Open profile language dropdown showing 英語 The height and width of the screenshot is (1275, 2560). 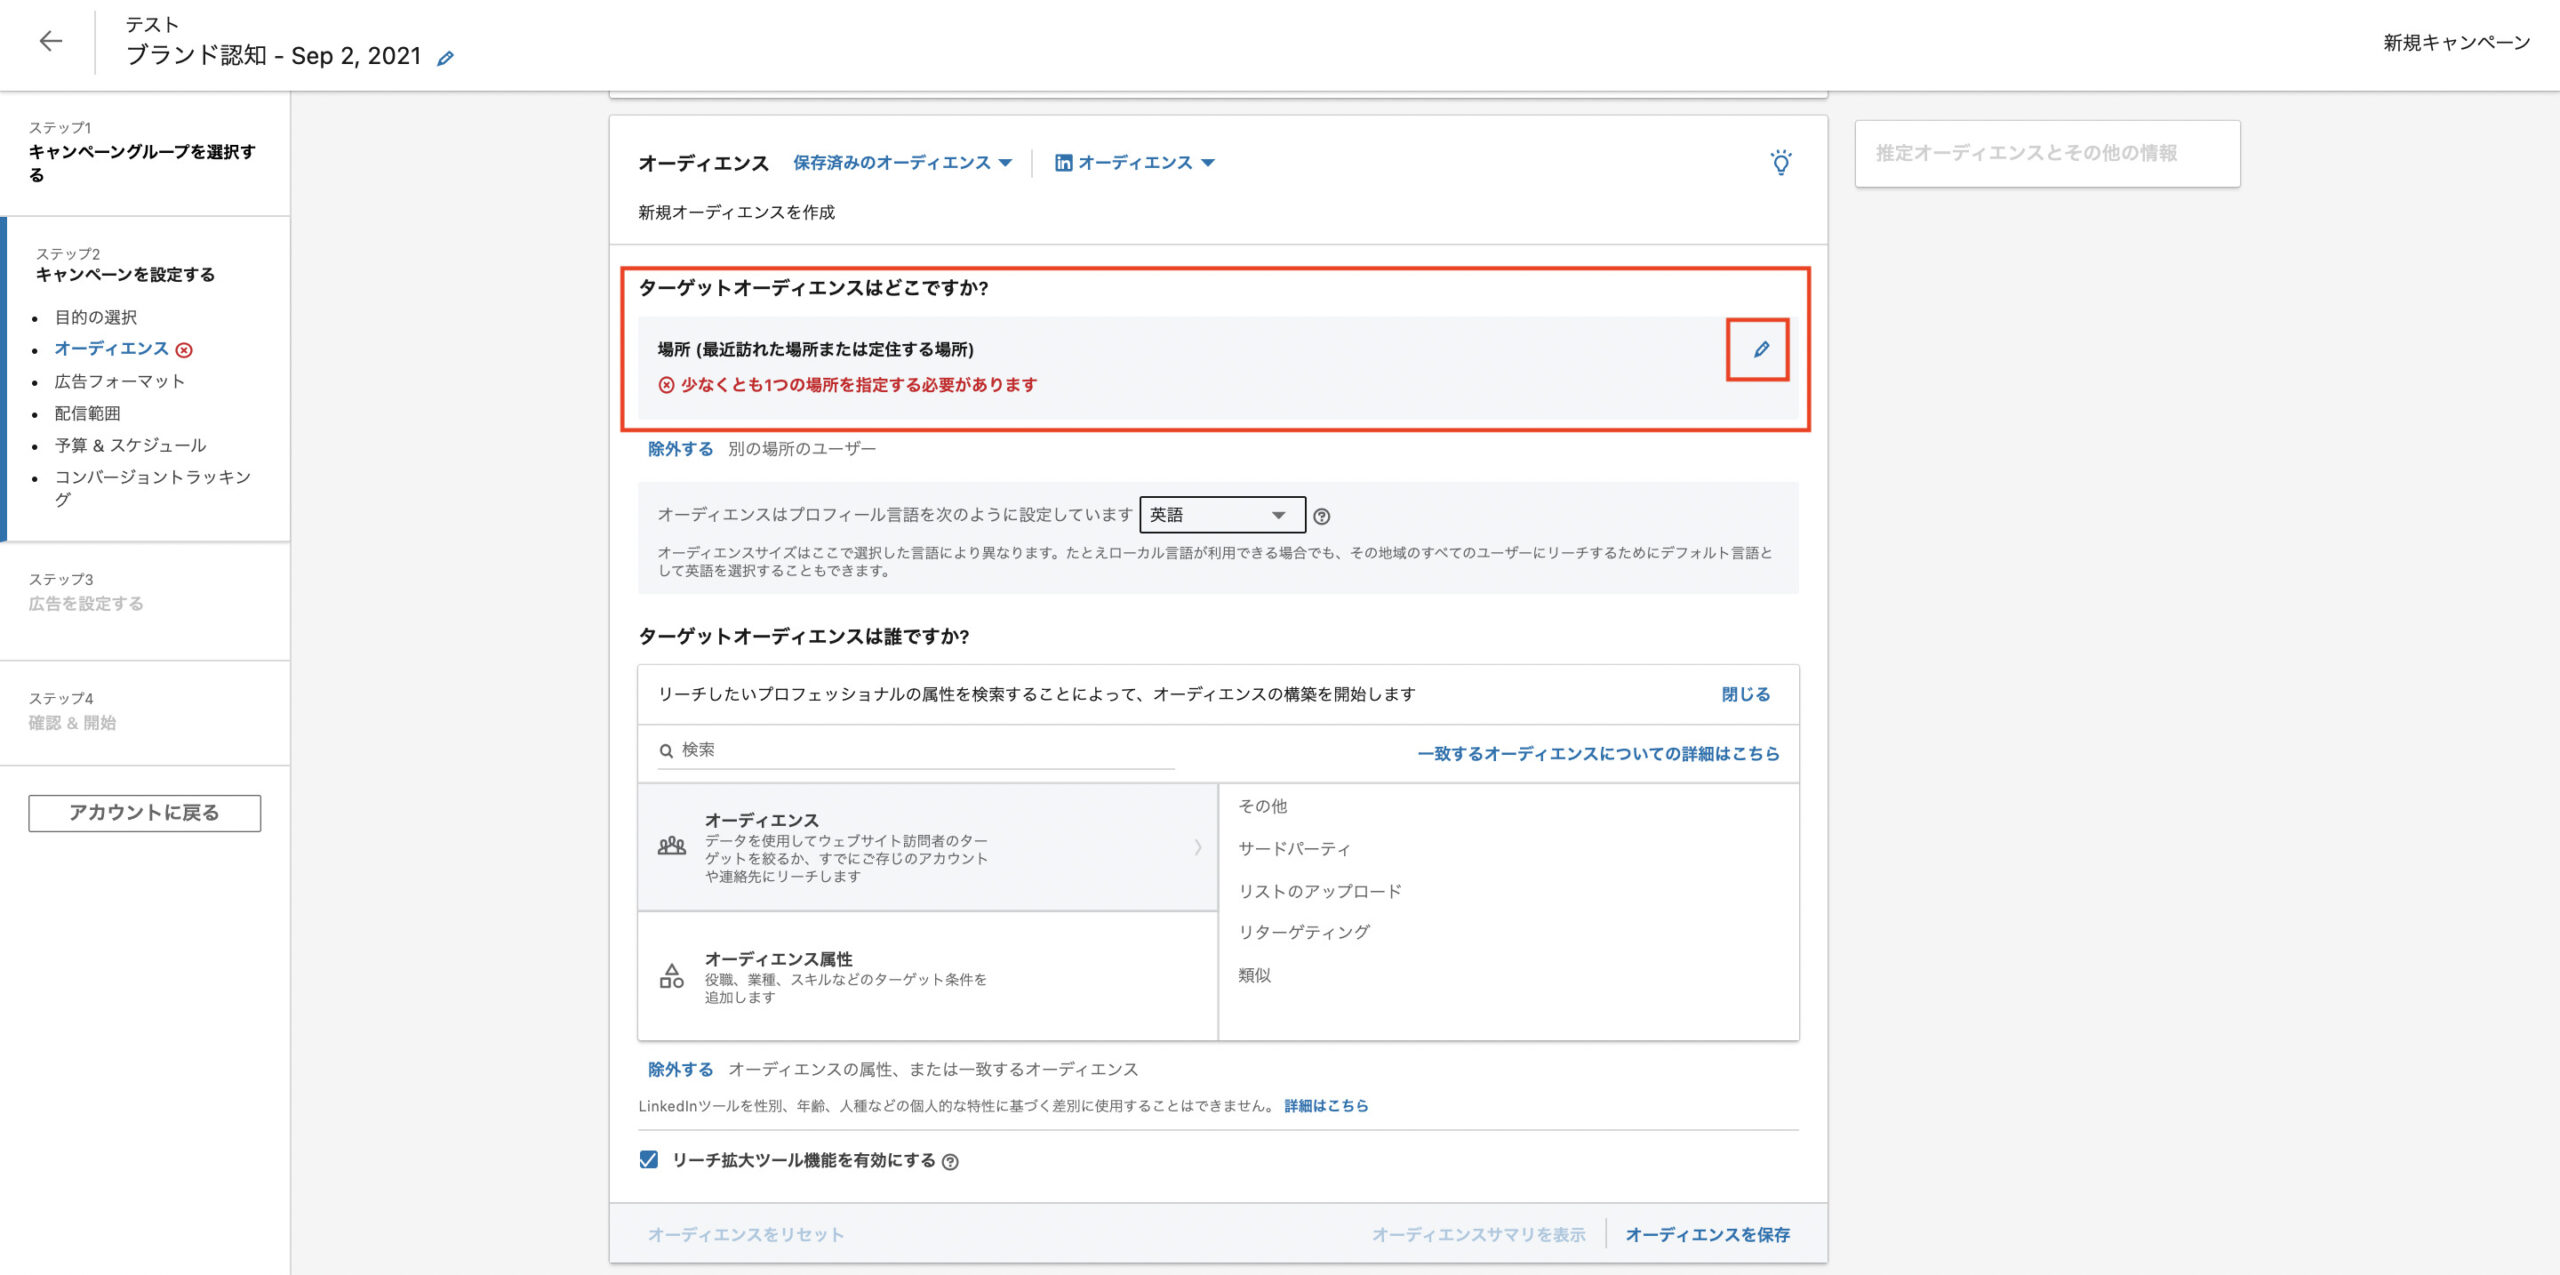[x=1221, y=515]
